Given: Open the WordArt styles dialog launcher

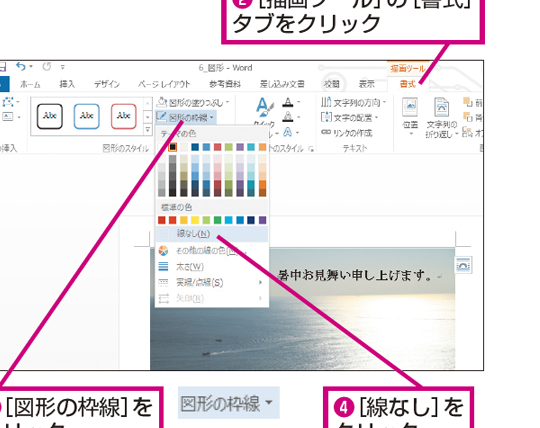Looking at the screenshot, I should click(x=311, y=149).
